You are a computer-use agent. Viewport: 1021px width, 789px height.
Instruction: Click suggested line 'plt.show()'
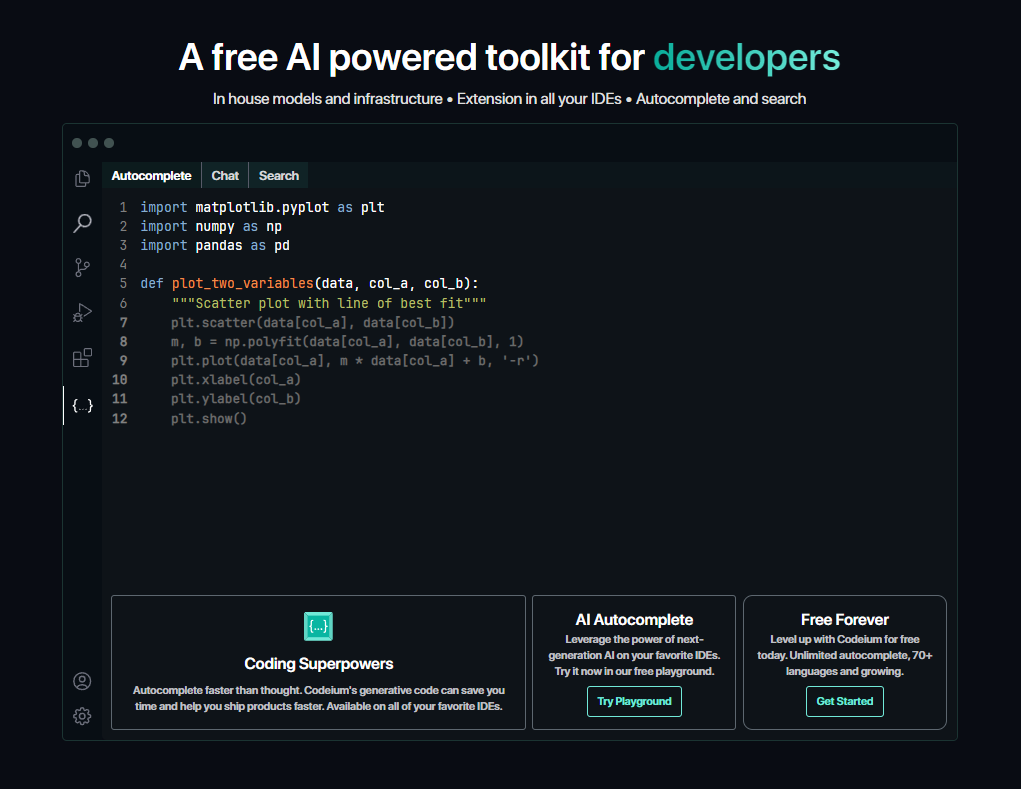[209, 419]
